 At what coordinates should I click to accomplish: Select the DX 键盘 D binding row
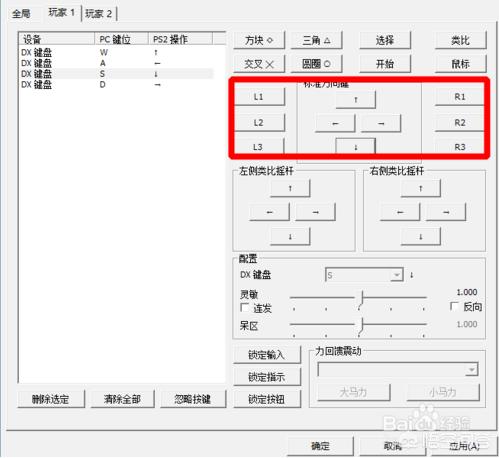click(116, 85)
